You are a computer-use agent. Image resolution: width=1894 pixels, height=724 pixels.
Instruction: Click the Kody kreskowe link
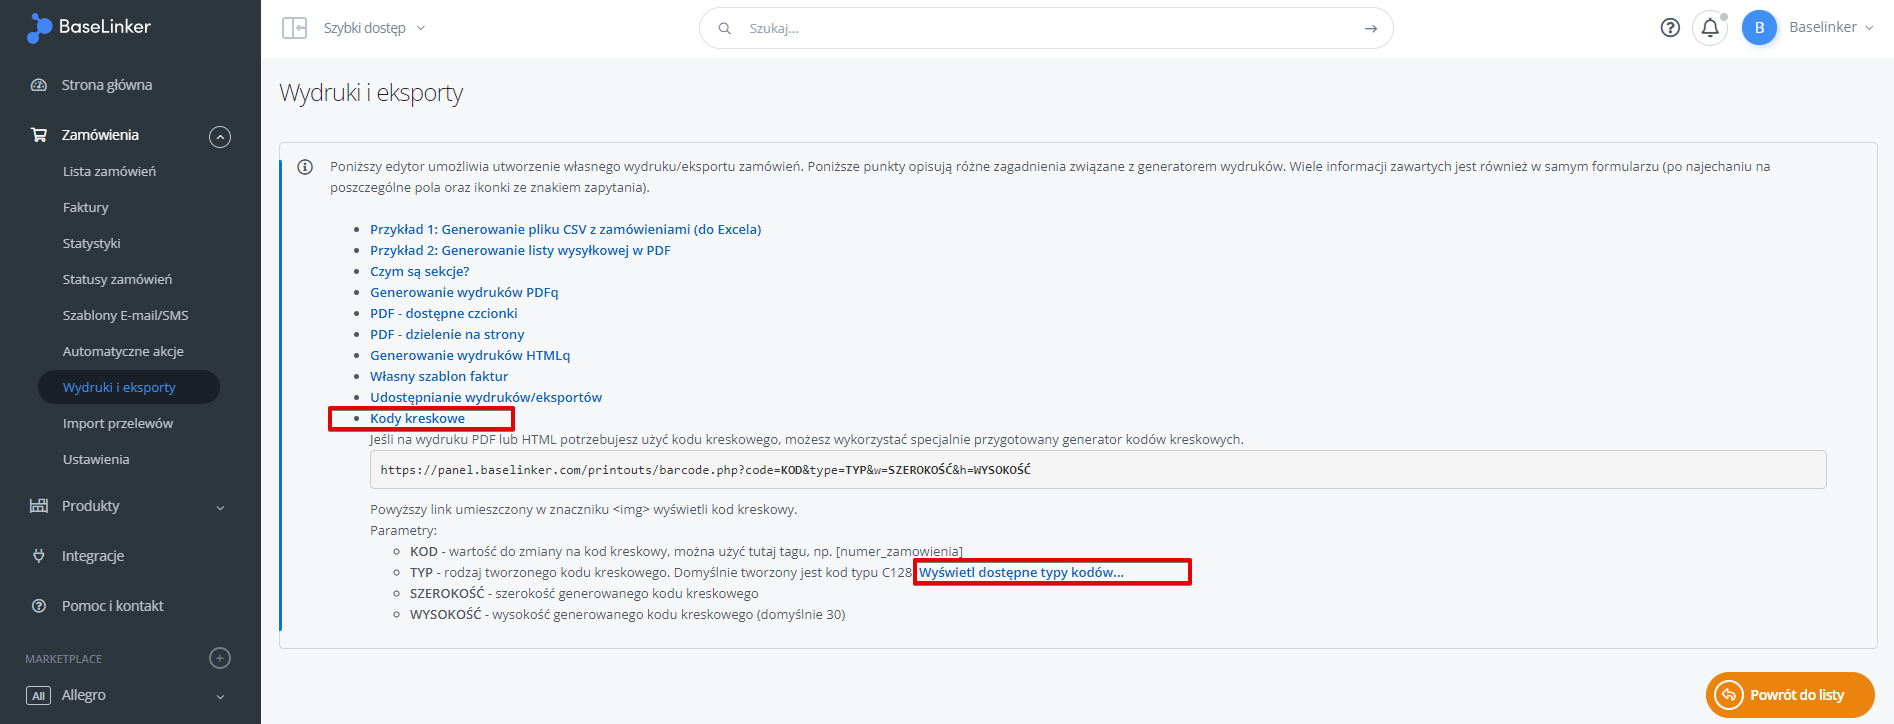(x=417, y=418)
